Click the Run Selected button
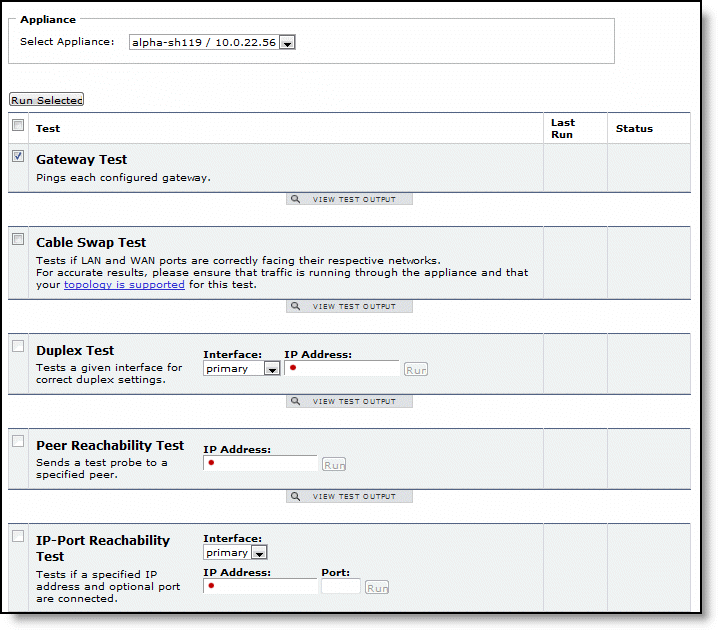This screenshot has height=630, width=718. click(46, 100)
